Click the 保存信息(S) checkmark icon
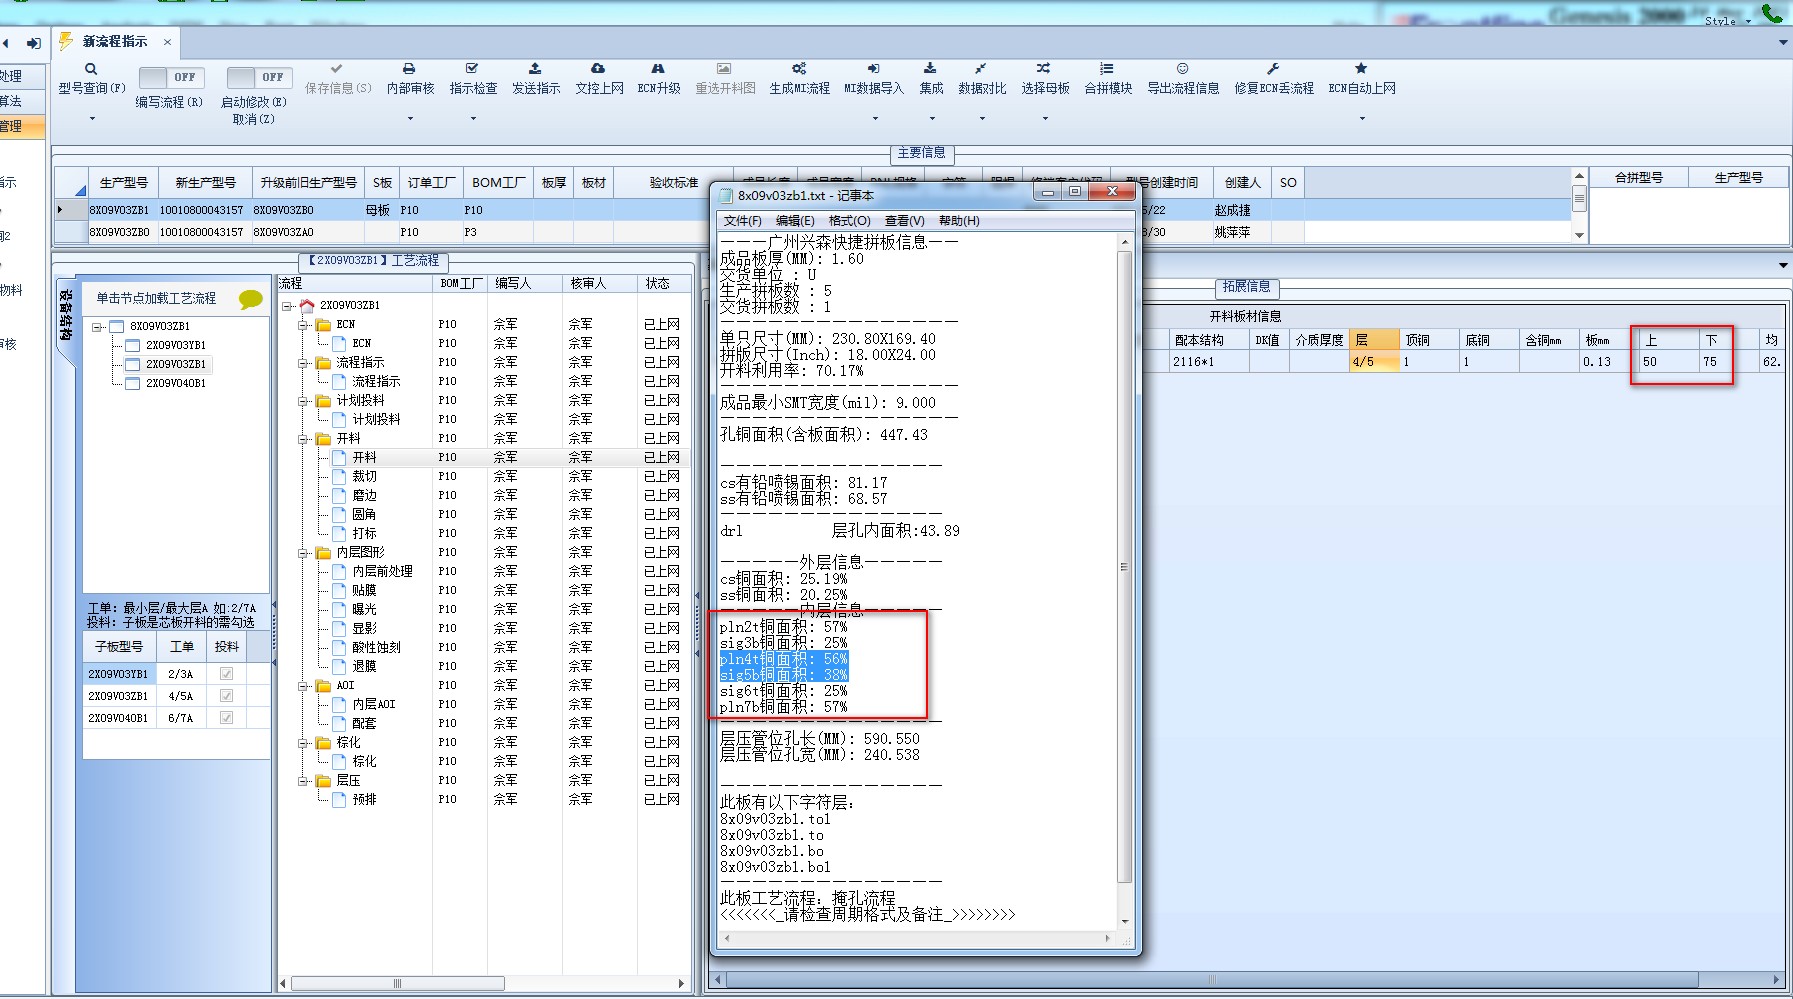Image resolution: width=1793 pixels, height=999 pixels. click(337, 69)
